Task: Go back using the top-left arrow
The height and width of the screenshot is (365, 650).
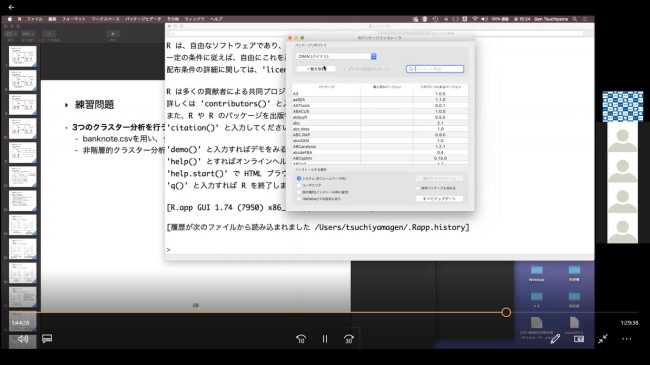Action: click(11, 7)
